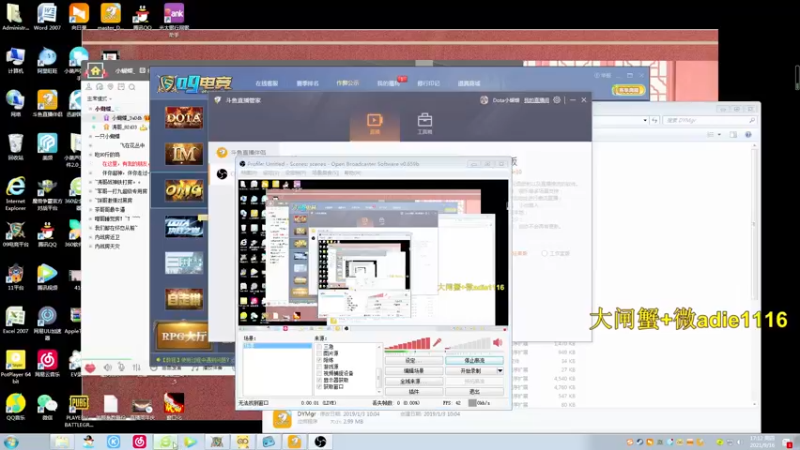Open the OMG game tile in 09电竞
The width and height of the screenshot is (800, 450).
pos(184,190)
